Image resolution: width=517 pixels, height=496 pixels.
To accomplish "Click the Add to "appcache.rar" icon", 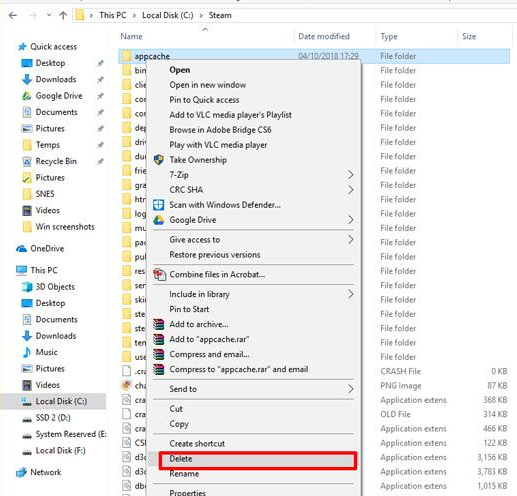I will pos(159,339).
